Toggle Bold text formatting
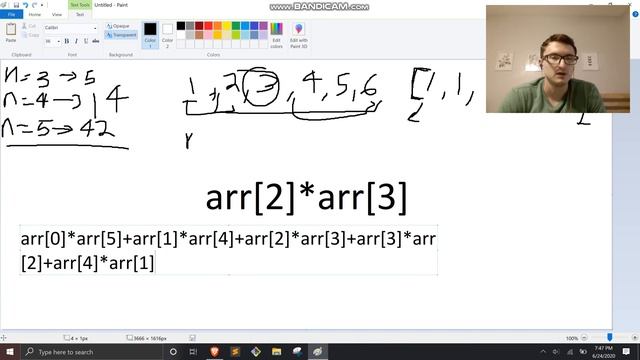This screenshot has width=640, height=360. [x=67, y=41]
